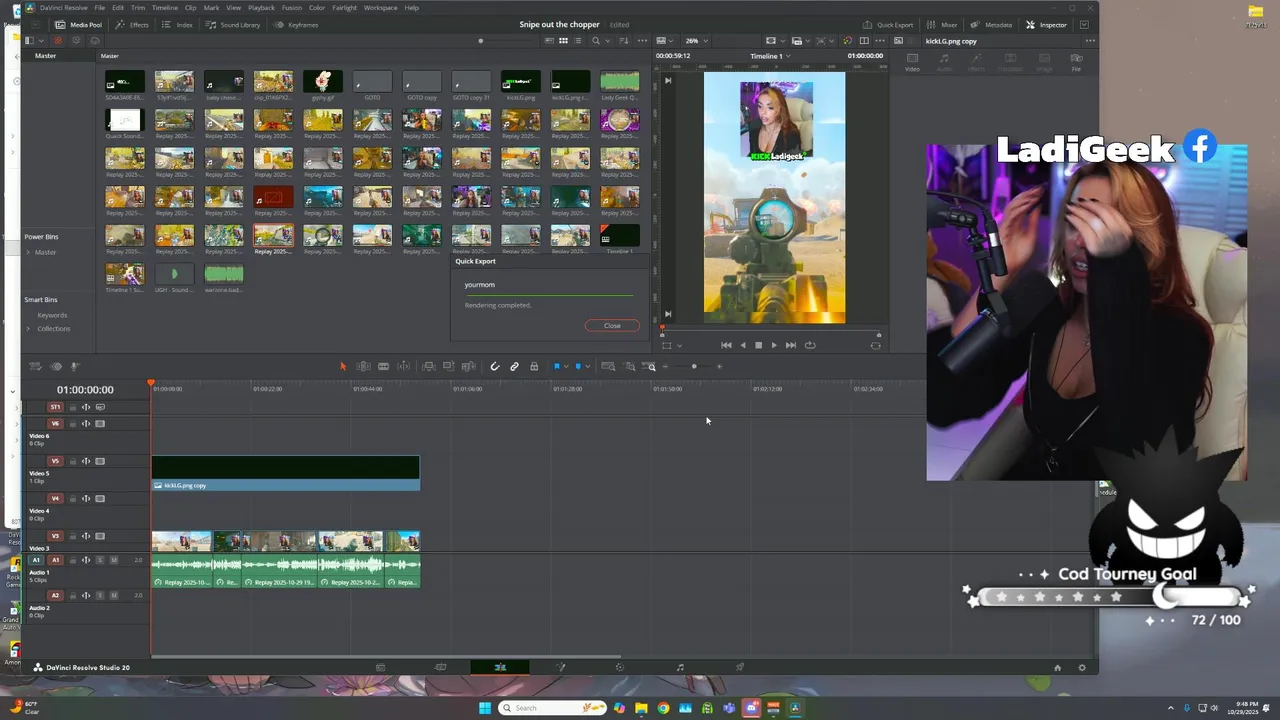Open the marker color dropdown arrow
The width and height of the screenshot is (1280, 720).
coord(588,367)
